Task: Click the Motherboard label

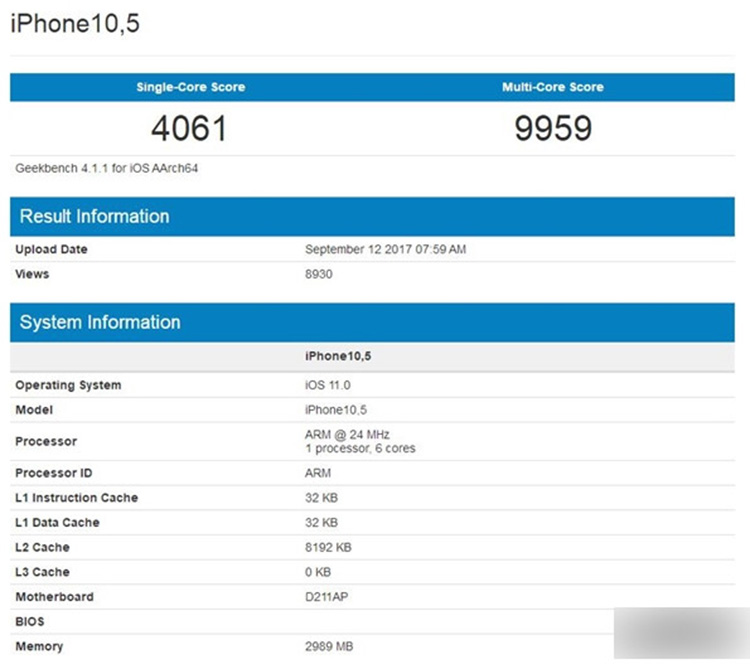Action: click(x=55, y=597)
